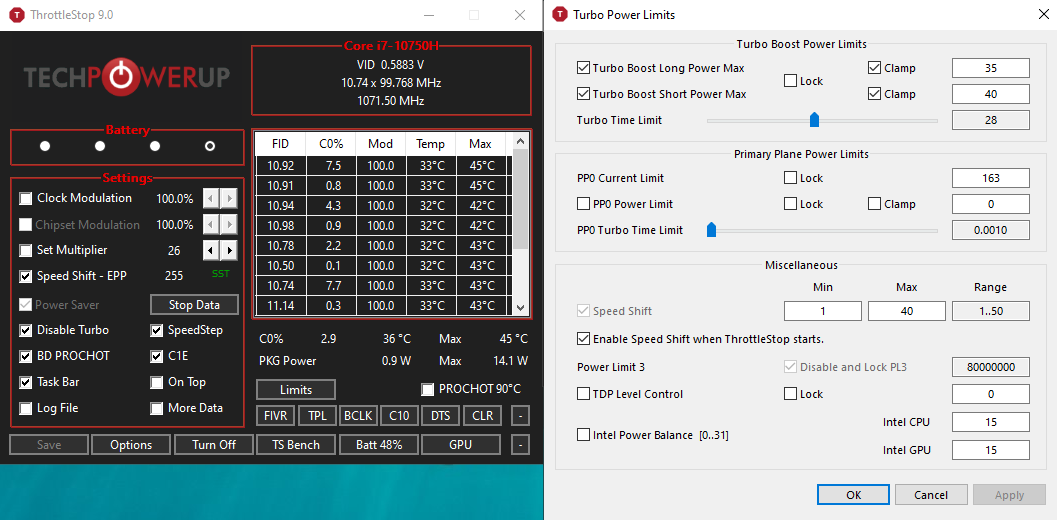Toggle Turbo Boost Long Power Max checkbox
1057x520 pixels.
(584, 68)
